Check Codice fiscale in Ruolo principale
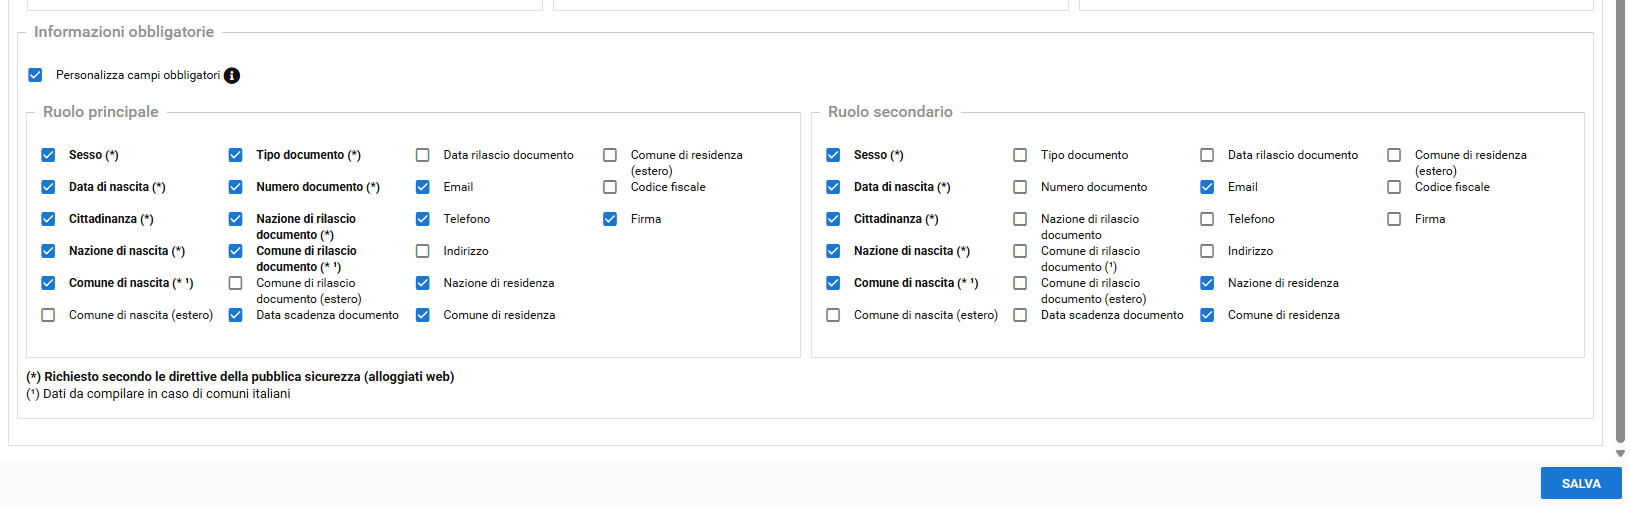 click(x=610, y=187)
